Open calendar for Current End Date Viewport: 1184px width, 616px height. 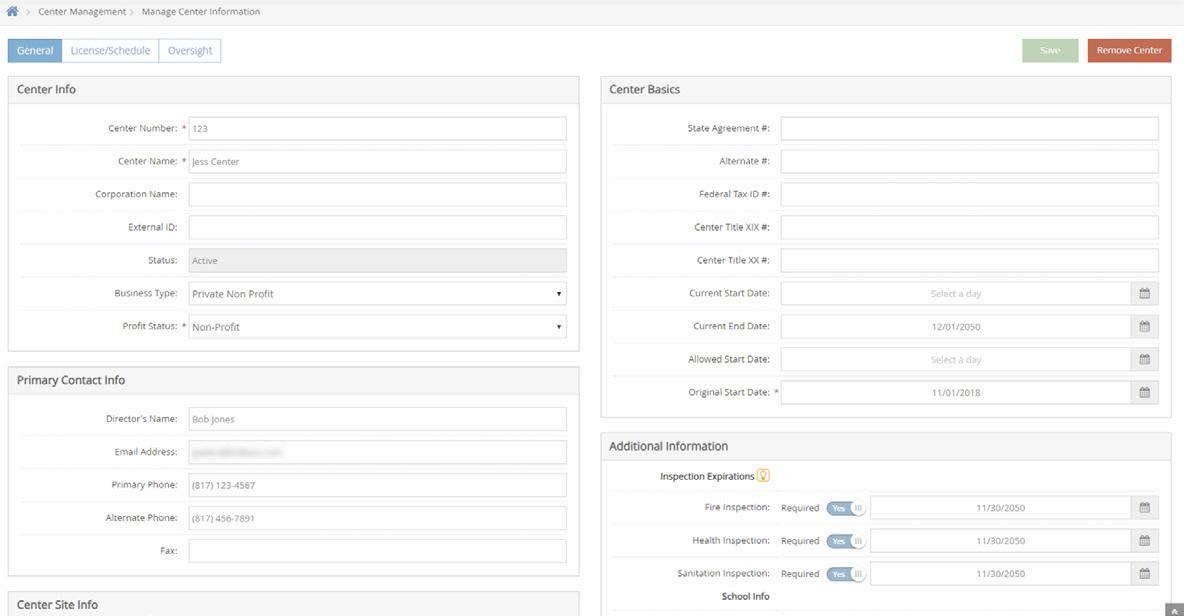pyautogui.click(x=1144, y=327)
